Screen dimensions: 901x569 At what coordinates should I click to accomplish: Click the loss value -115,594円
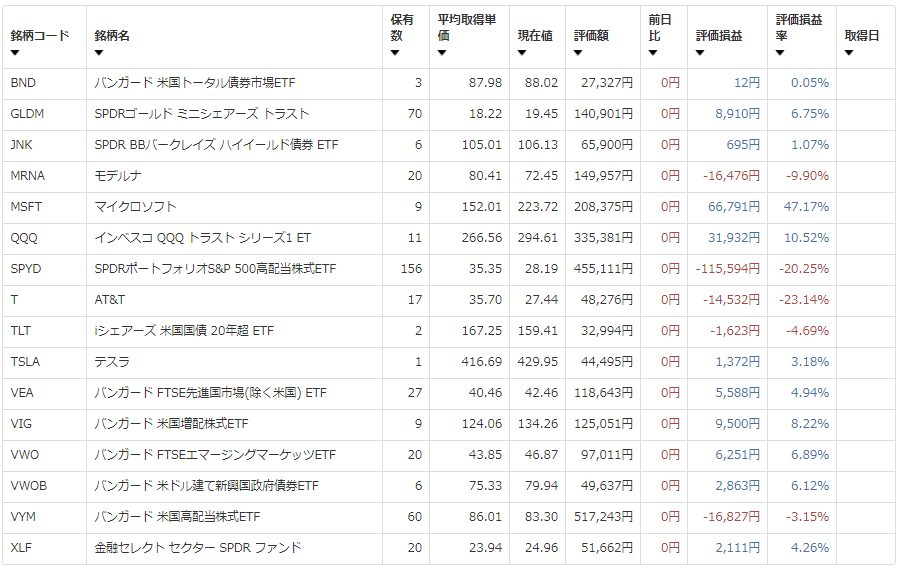click(727, 270)
